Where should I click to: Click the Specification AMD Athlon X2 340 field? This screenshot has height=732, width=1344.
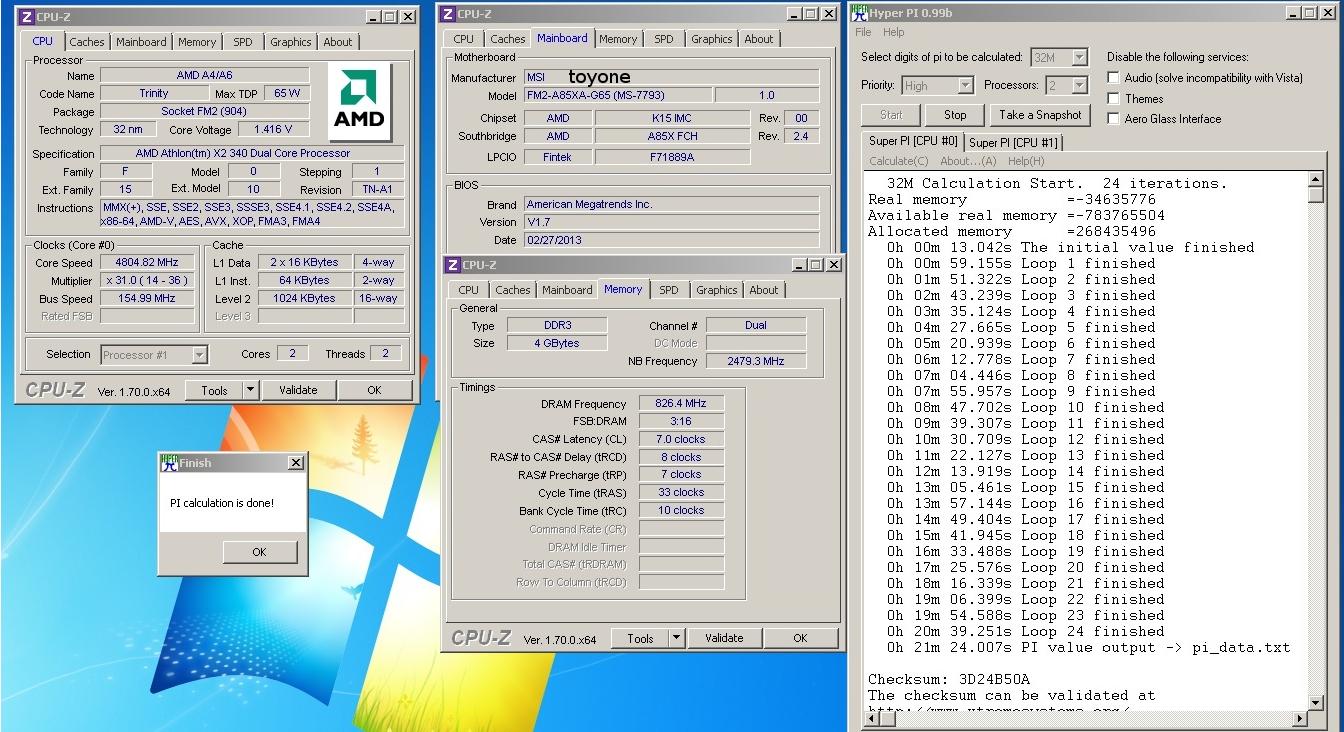coord(252,154)
